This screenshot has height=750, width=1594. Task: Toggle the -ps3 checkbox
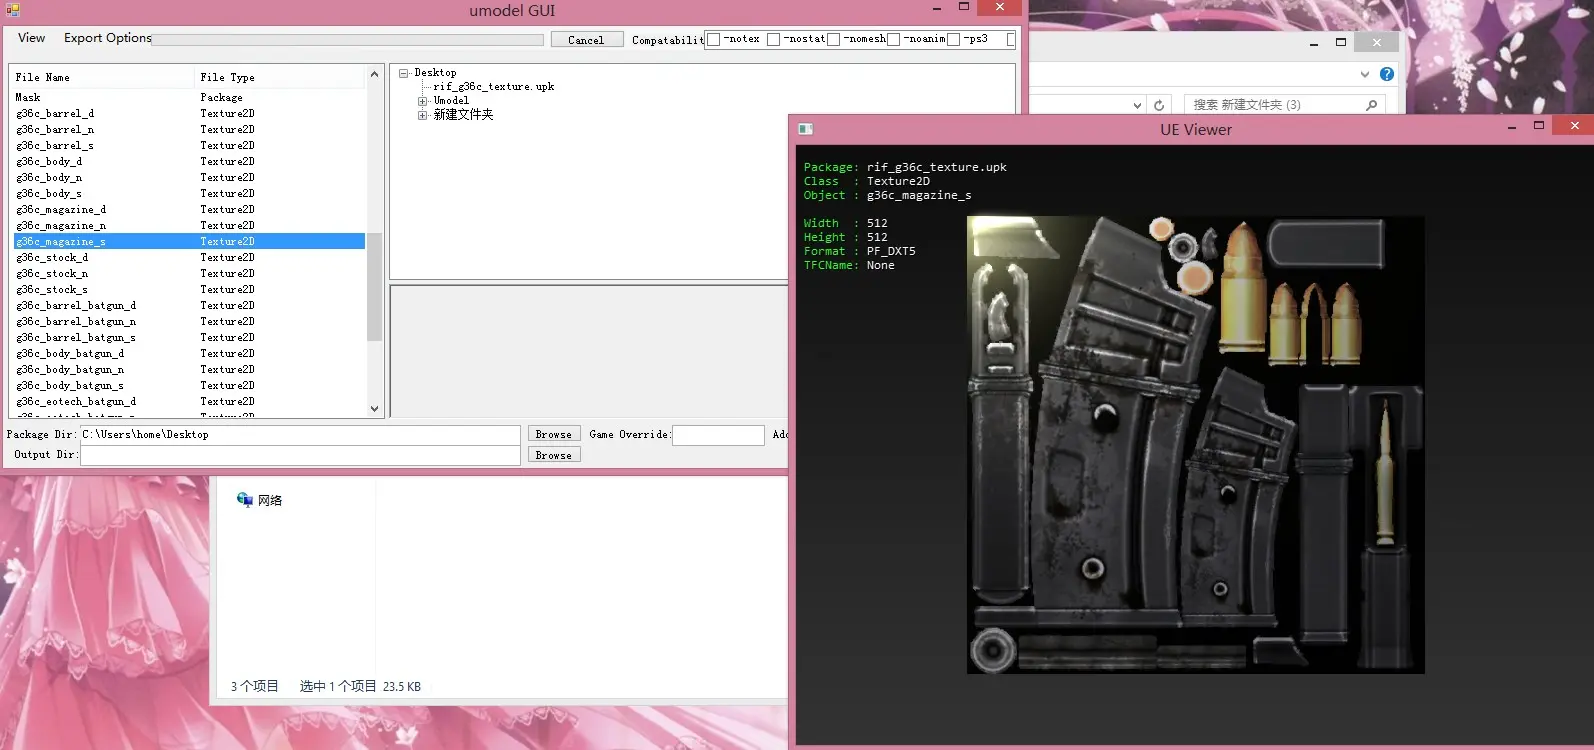pos(953,40)
